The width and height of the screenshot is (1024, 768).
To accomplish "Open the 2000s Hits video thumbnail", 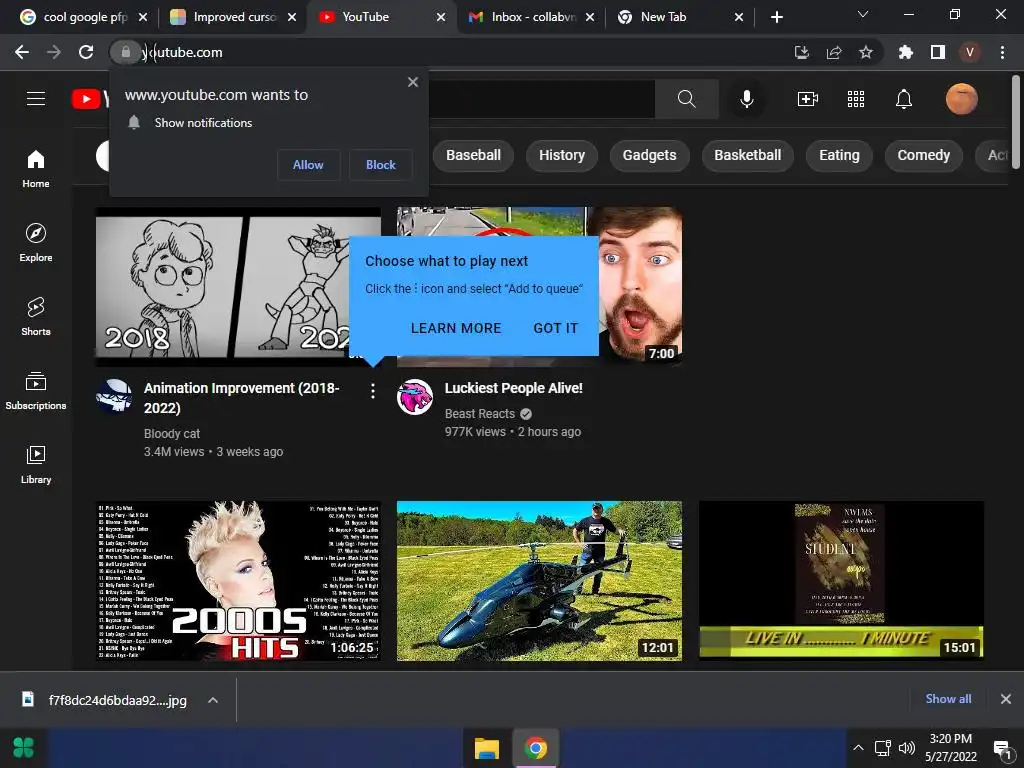I will [x=238, y=581].
